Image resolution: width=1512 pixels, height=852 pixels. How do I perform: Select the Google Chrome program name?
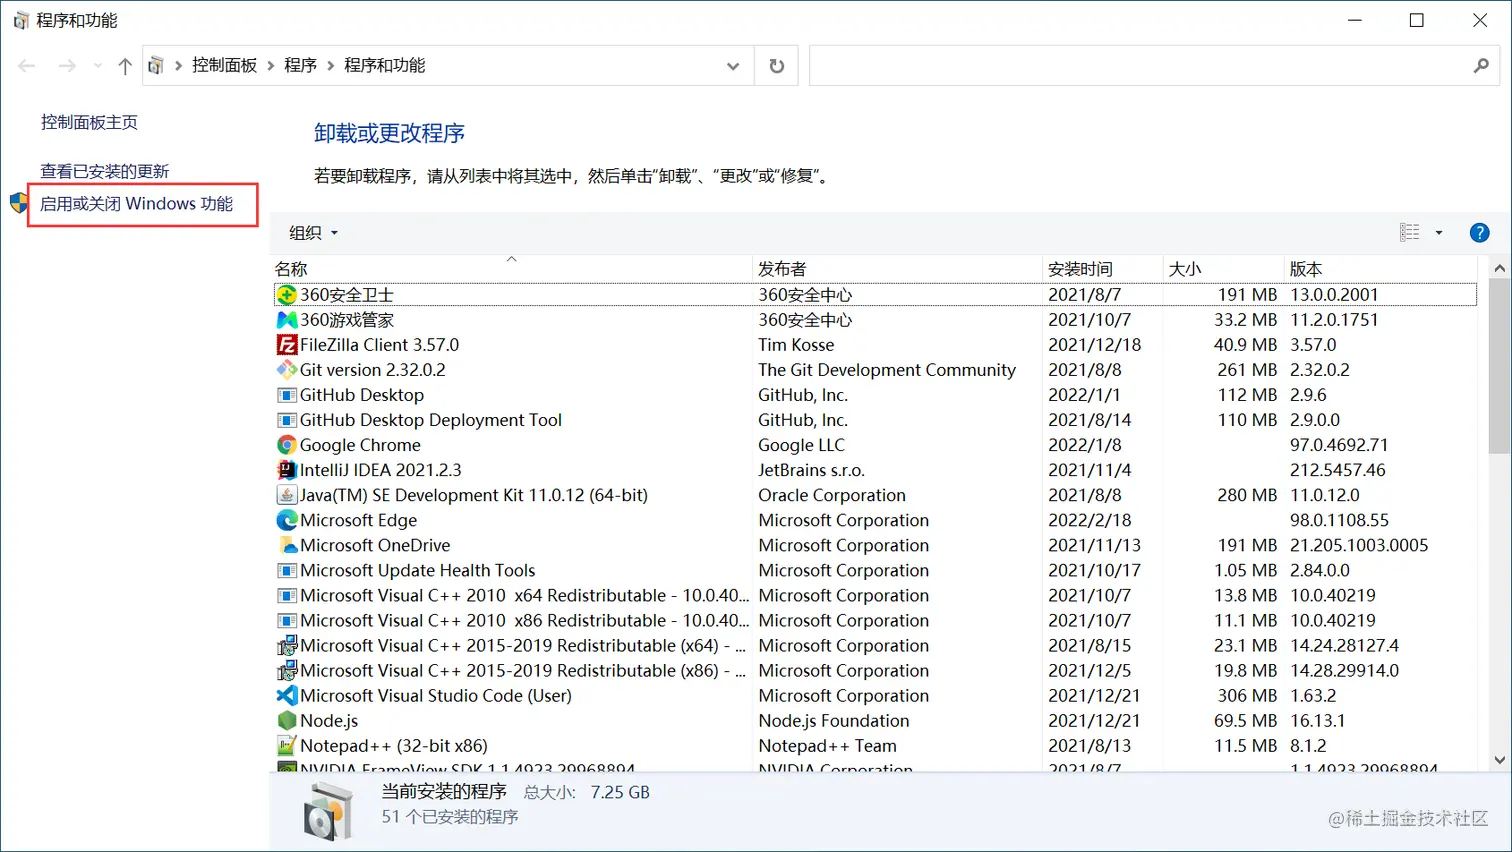pyautogui.click(x=360, y=445)
